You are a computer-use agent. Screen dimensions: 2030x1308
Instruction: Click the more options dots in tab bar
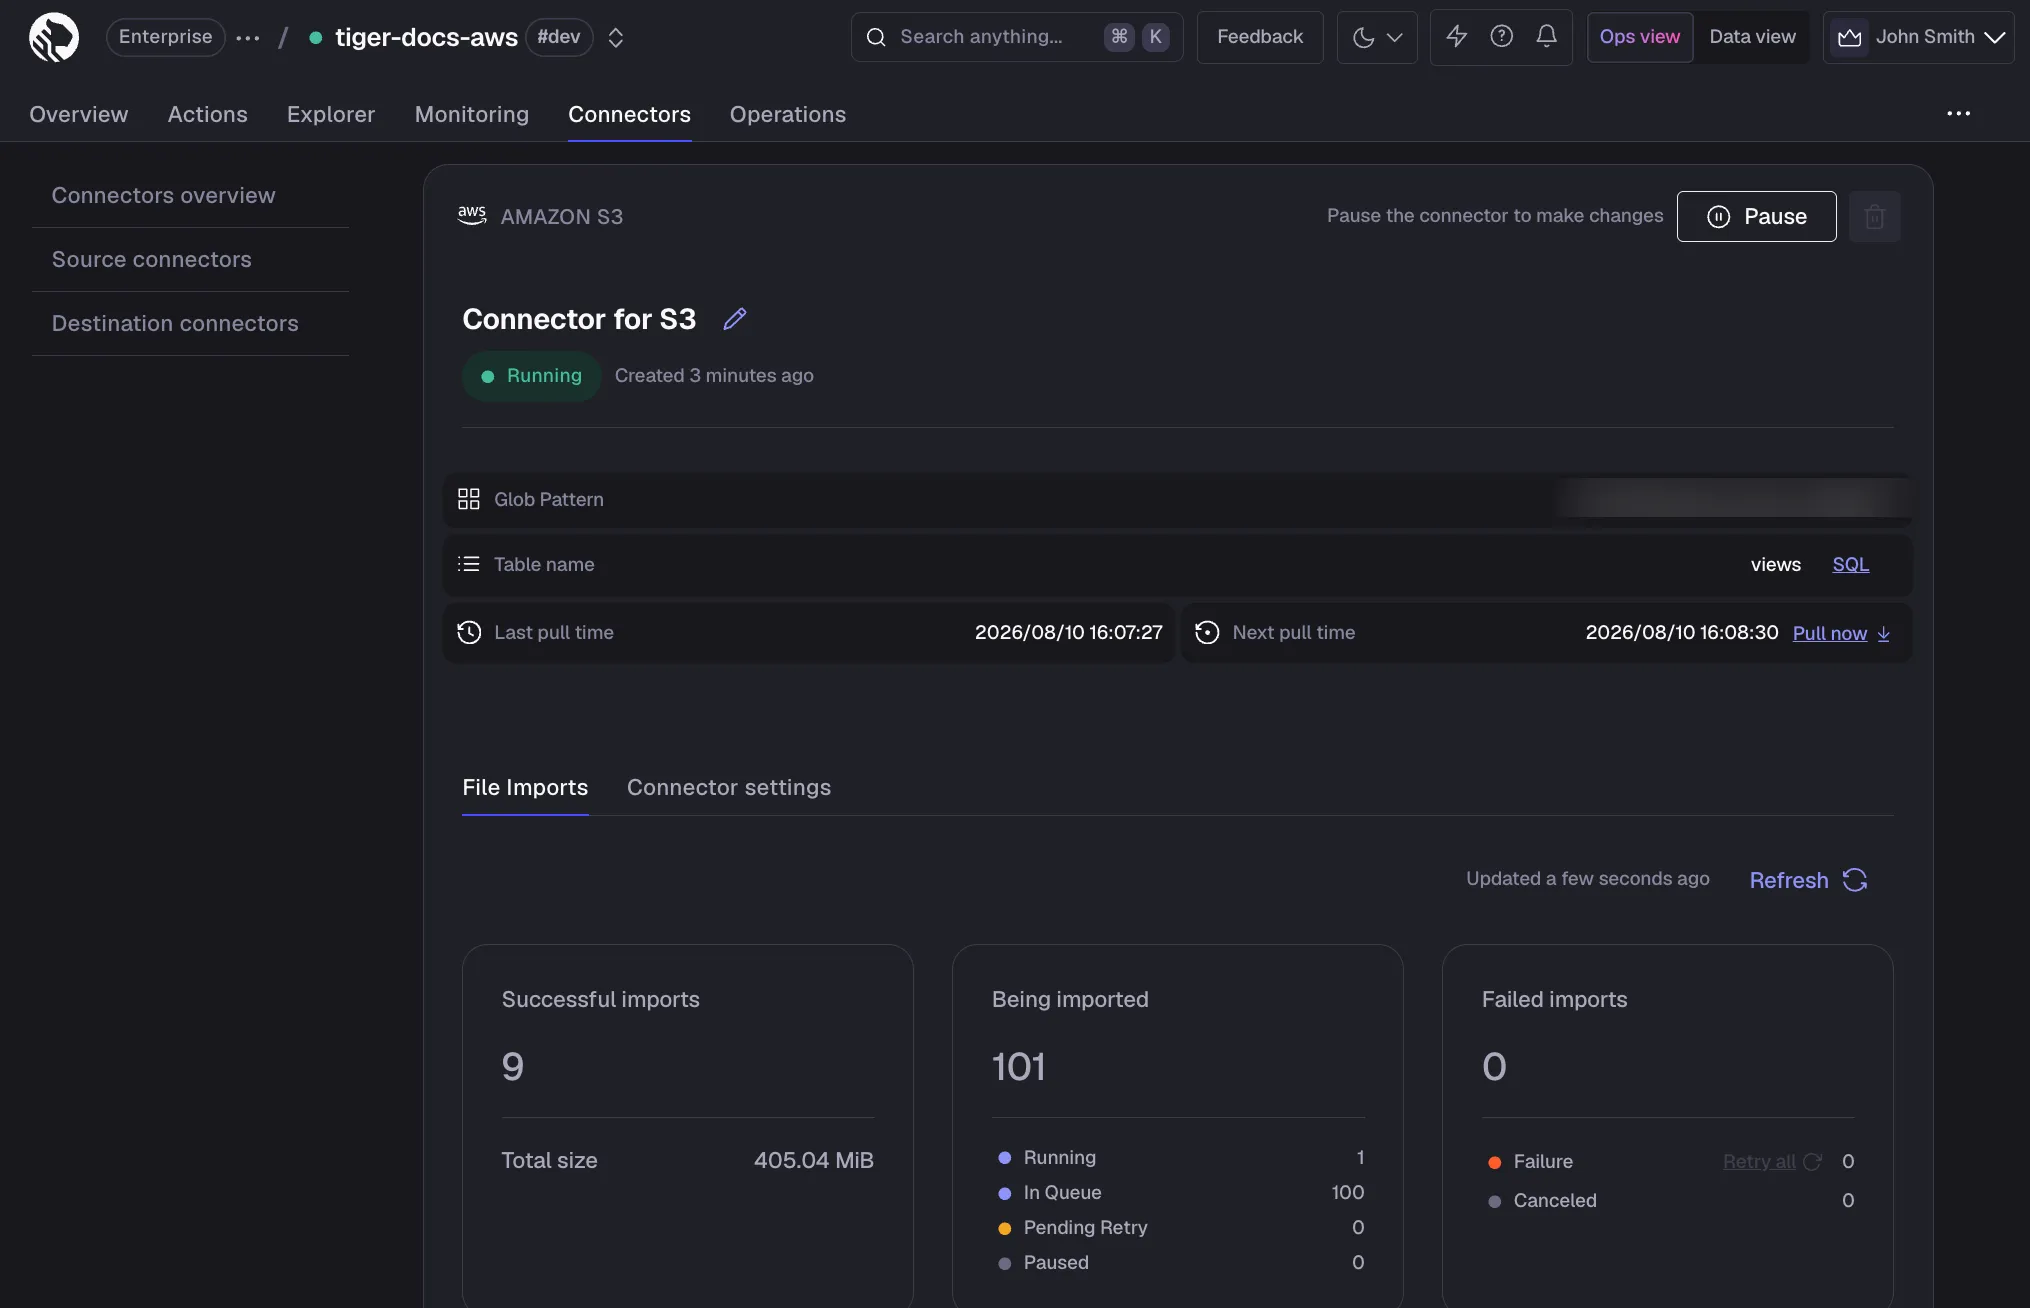[1958, 114]
